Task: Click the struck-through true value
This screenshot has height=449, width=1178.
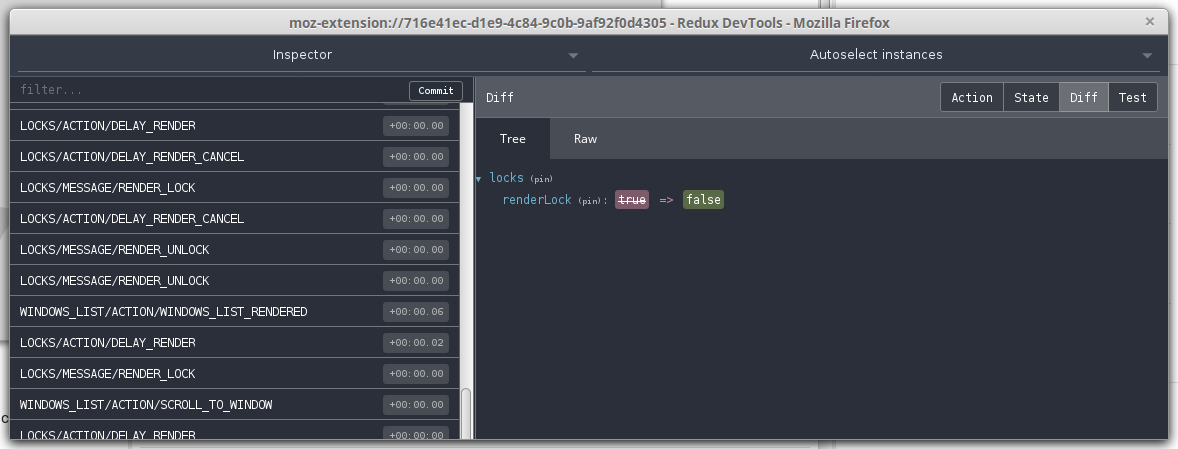Action: pos(632,200)
